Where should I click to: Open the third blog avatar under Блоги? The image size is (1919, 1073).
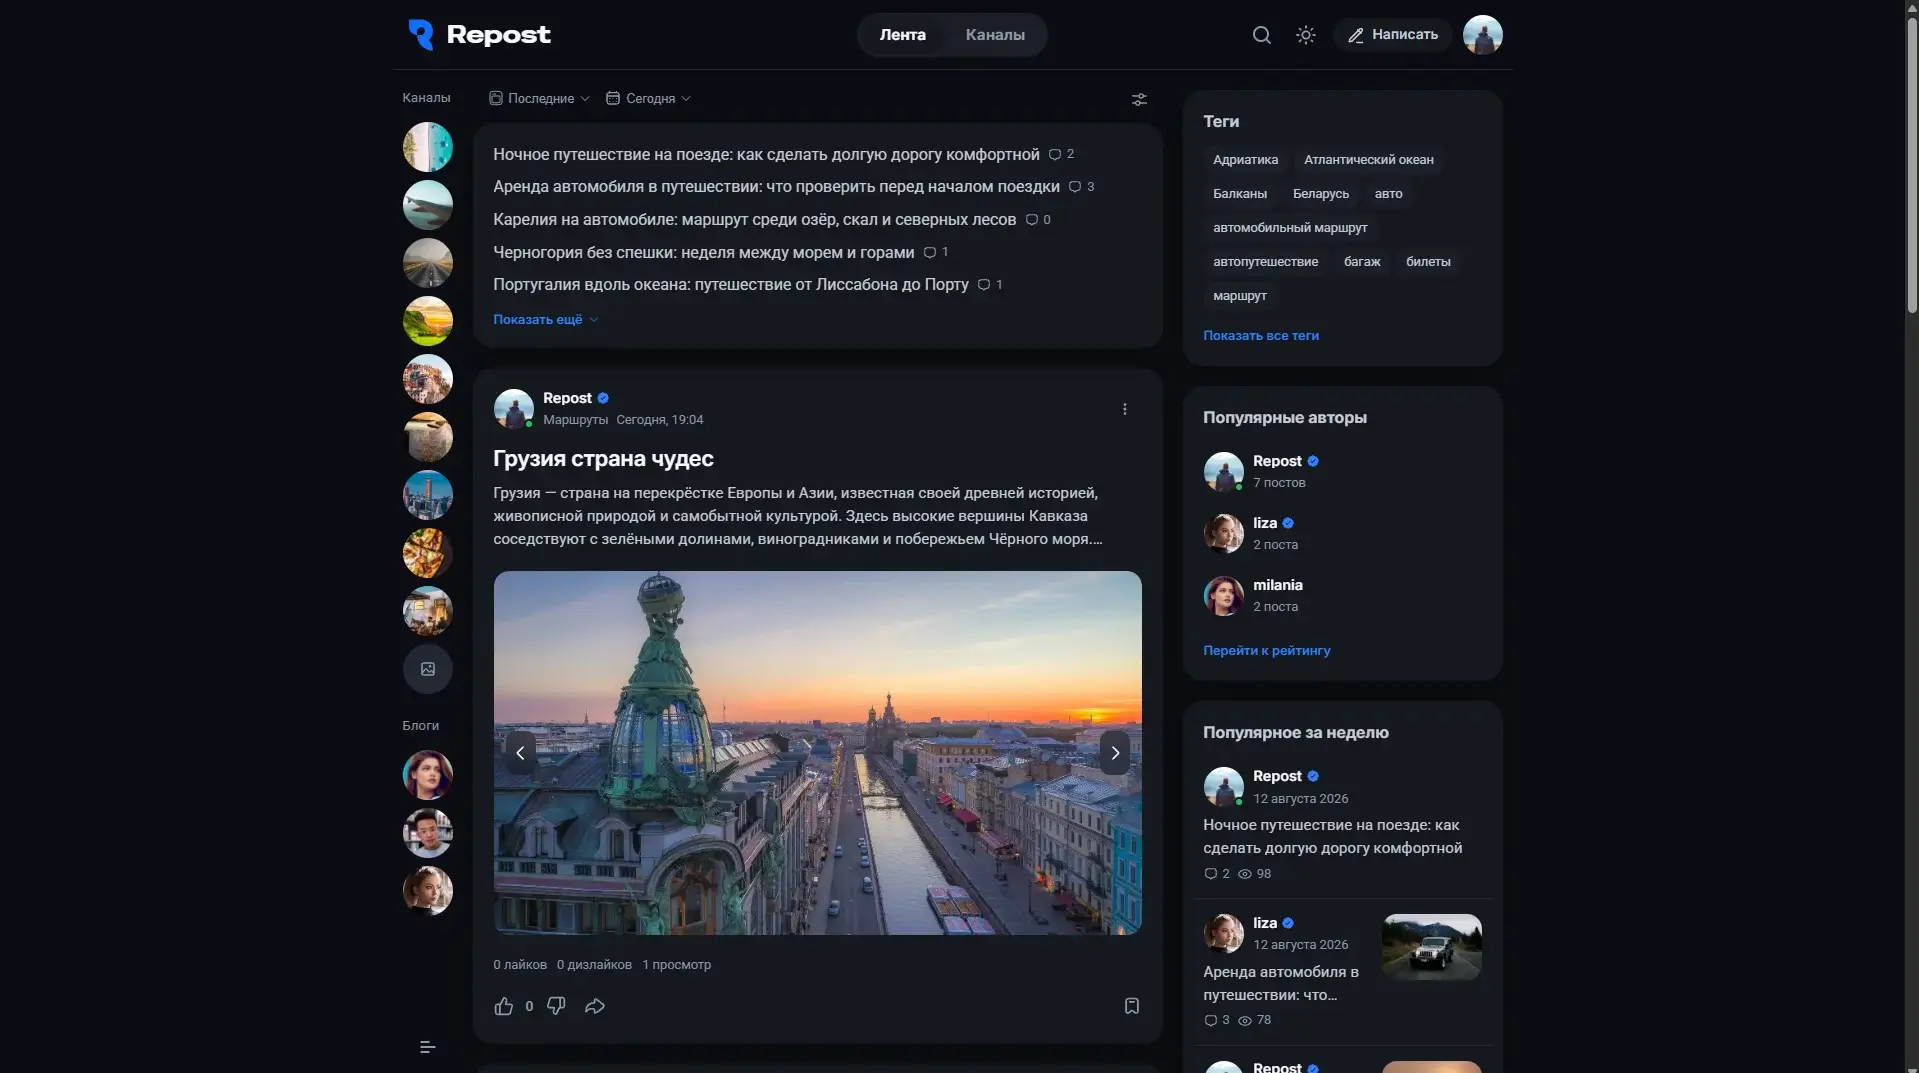click(427, 891)
